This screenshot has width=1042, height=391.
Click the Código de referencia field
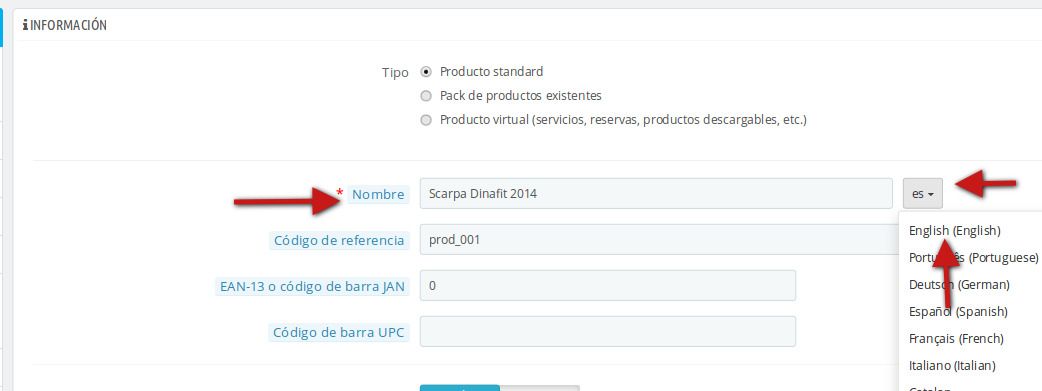[659, 239]
